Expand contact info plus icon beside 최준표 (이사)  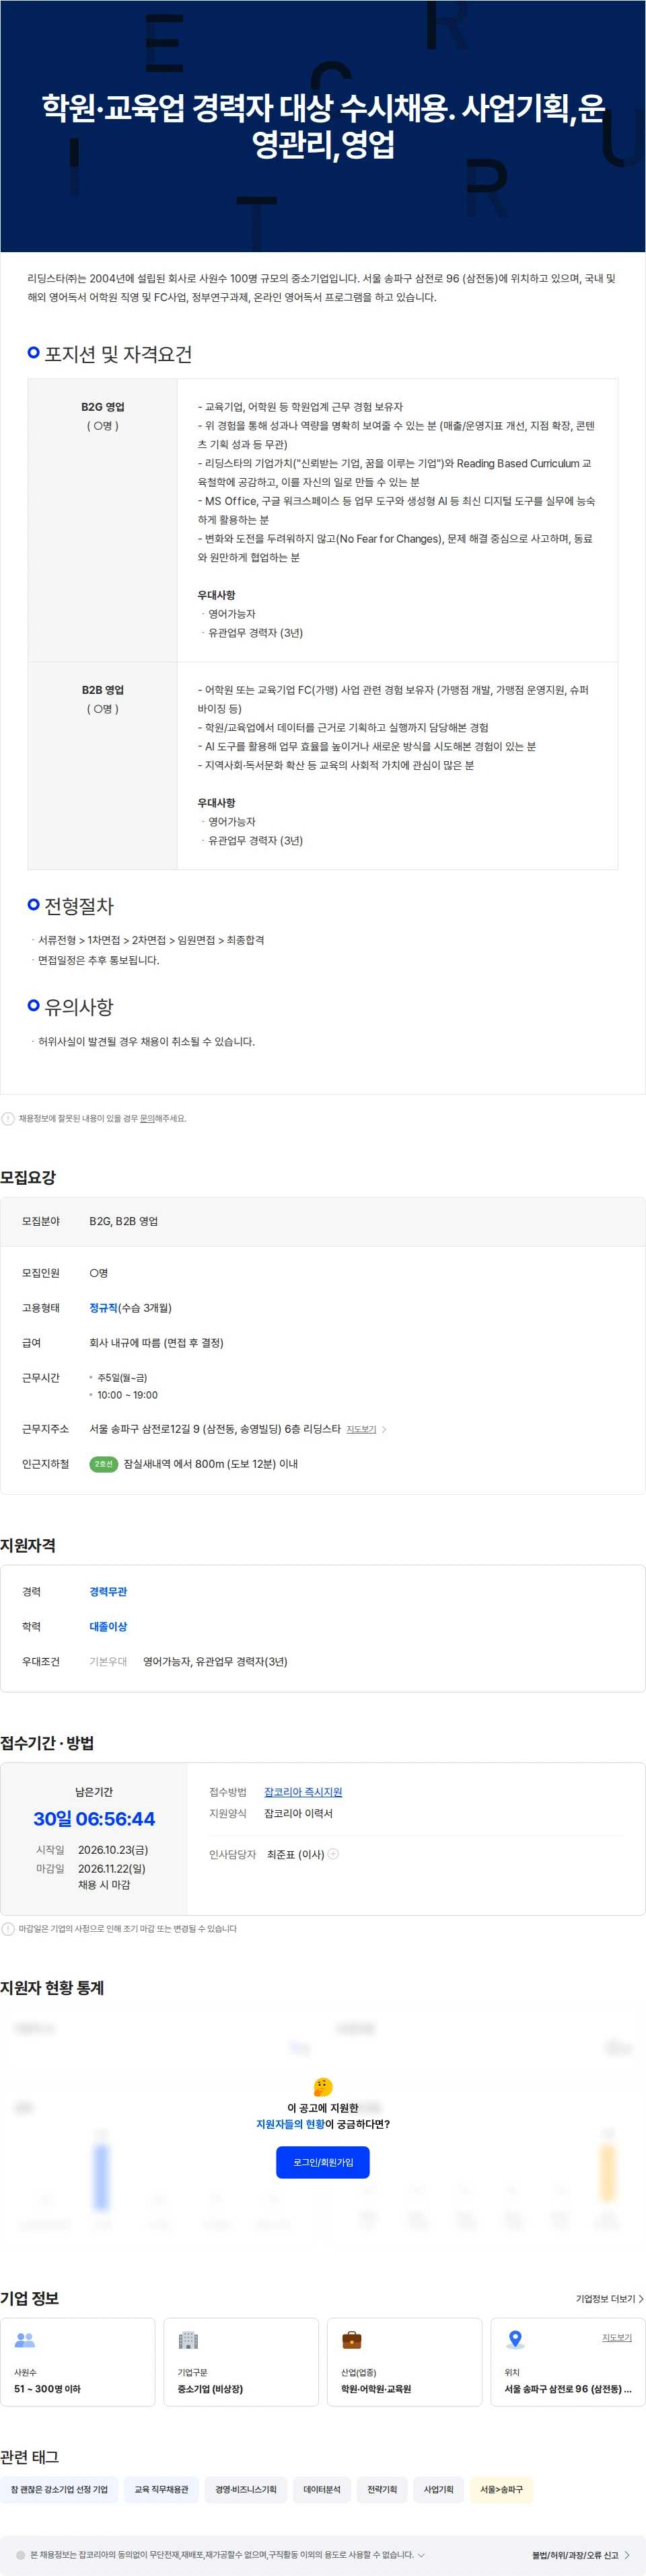tap(333, 1853)
